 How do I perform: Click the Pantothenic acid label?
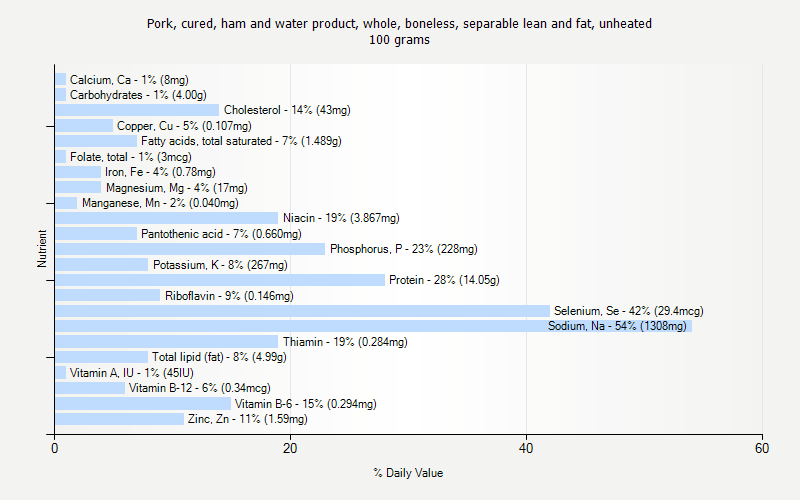point(220,234)
